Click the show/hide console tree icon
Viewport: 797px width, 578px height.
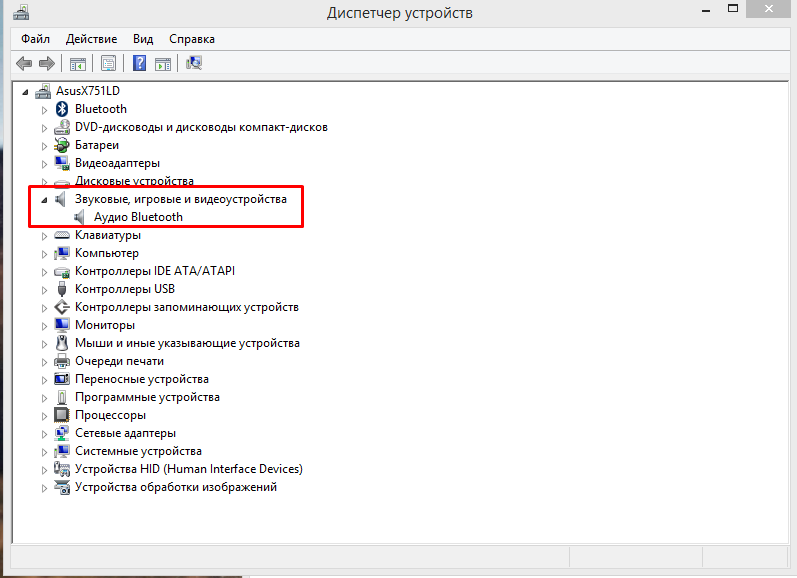pyautogui.click(x=78, y=64)
